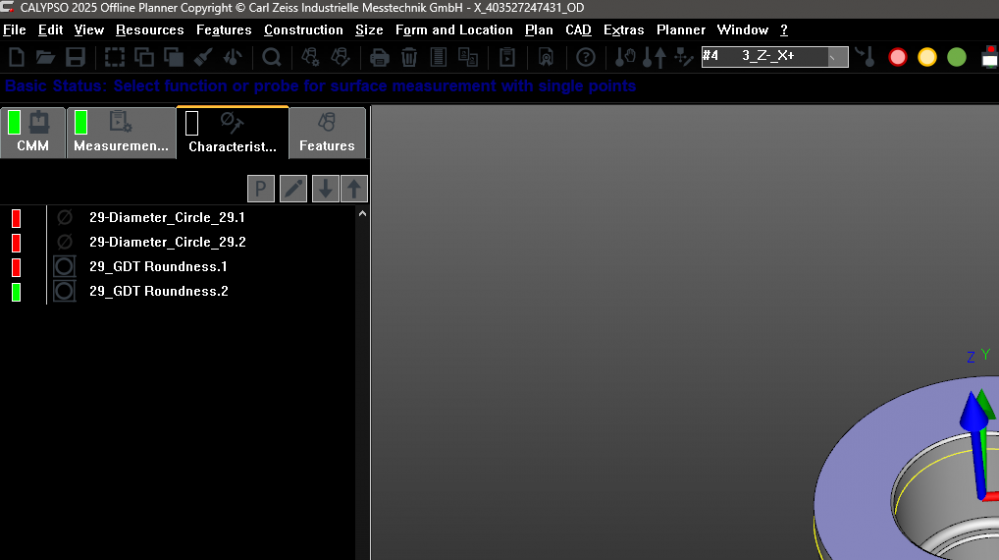The image size is (999, 560).
Task: Select 29-Diameter_Circle_29.2 characteristic
Action: coord(168,242)
